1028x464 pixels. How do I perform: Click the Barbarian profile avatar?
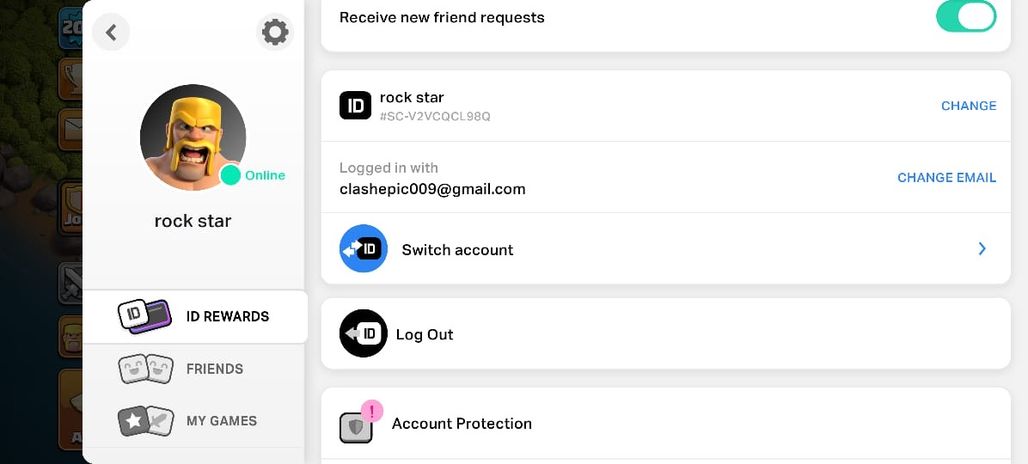(193, 137)
